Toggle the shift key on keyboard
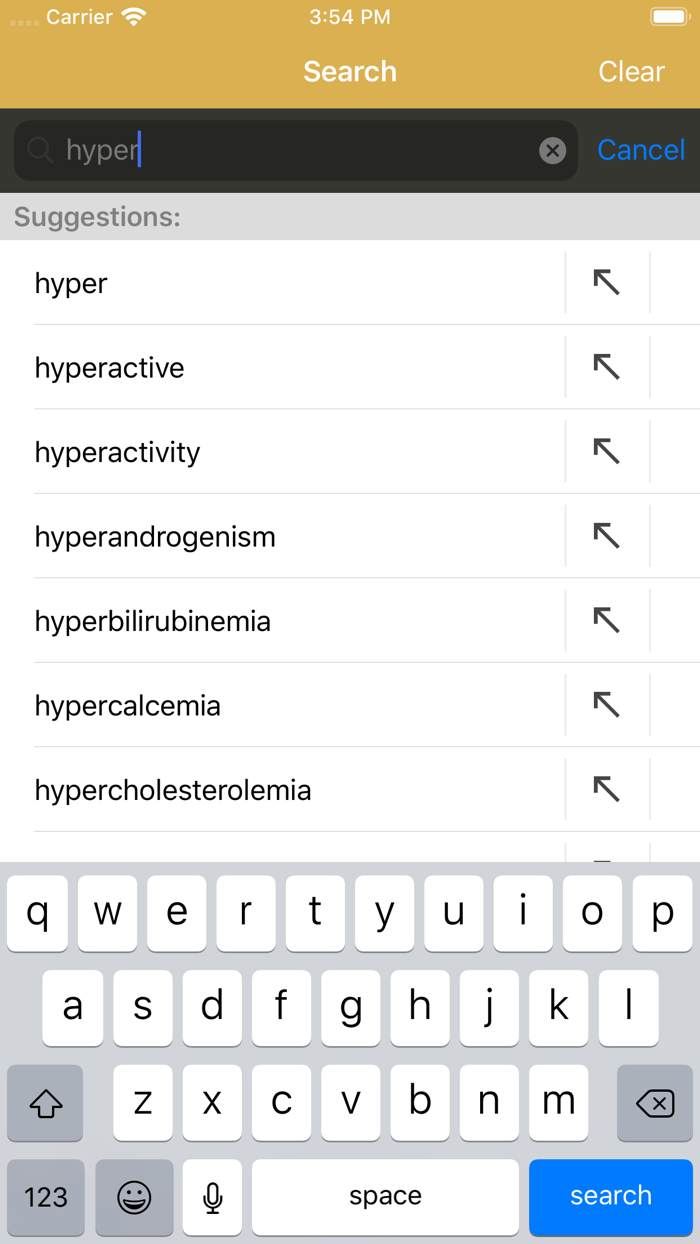Screen dimensions: 700x1244 46,1103
